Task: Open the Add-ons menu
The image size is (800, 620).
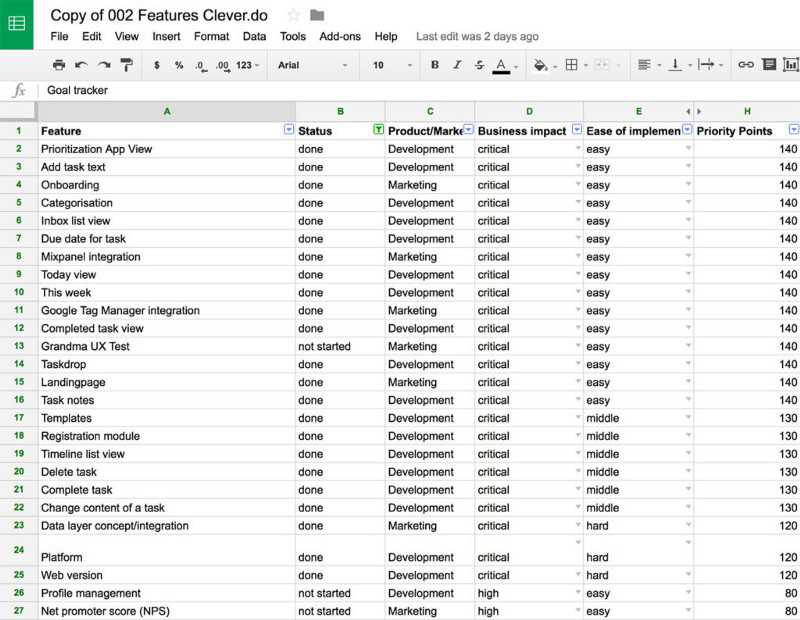Action: click(x=340, y=36)
